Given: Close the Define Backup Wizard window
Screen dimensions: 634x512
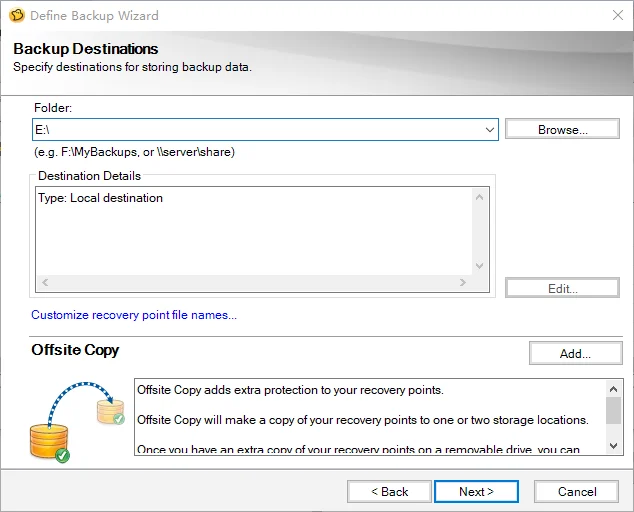Looking at the screenshot, I should [617, 15].
